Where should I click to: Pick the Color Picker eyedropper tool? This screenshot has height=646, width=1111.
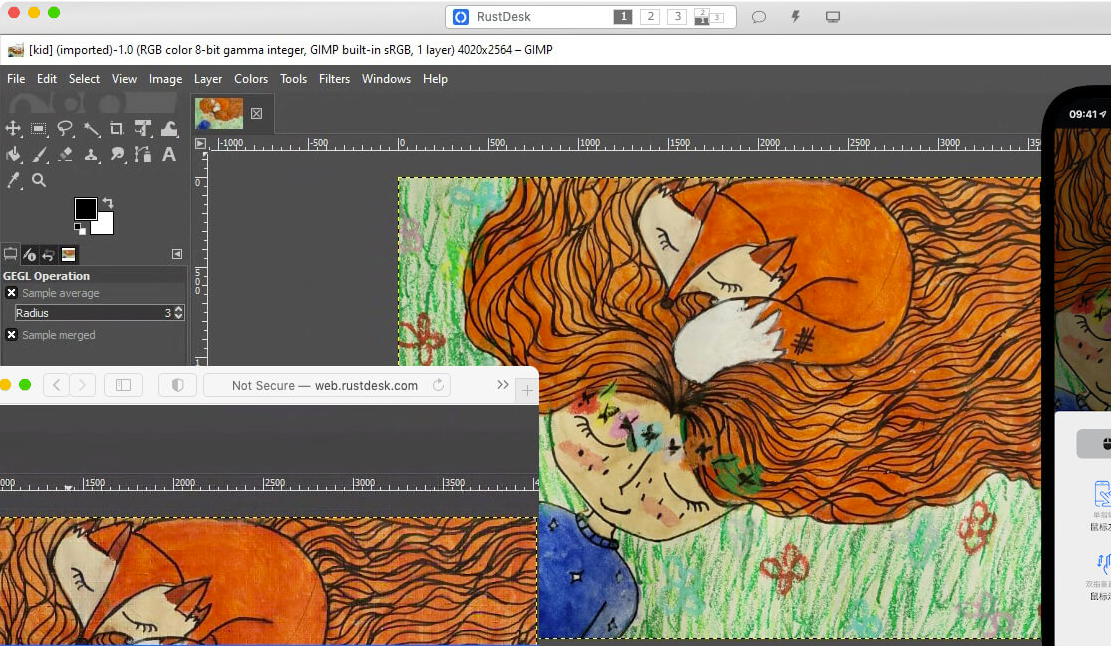[x=13, y=181]
